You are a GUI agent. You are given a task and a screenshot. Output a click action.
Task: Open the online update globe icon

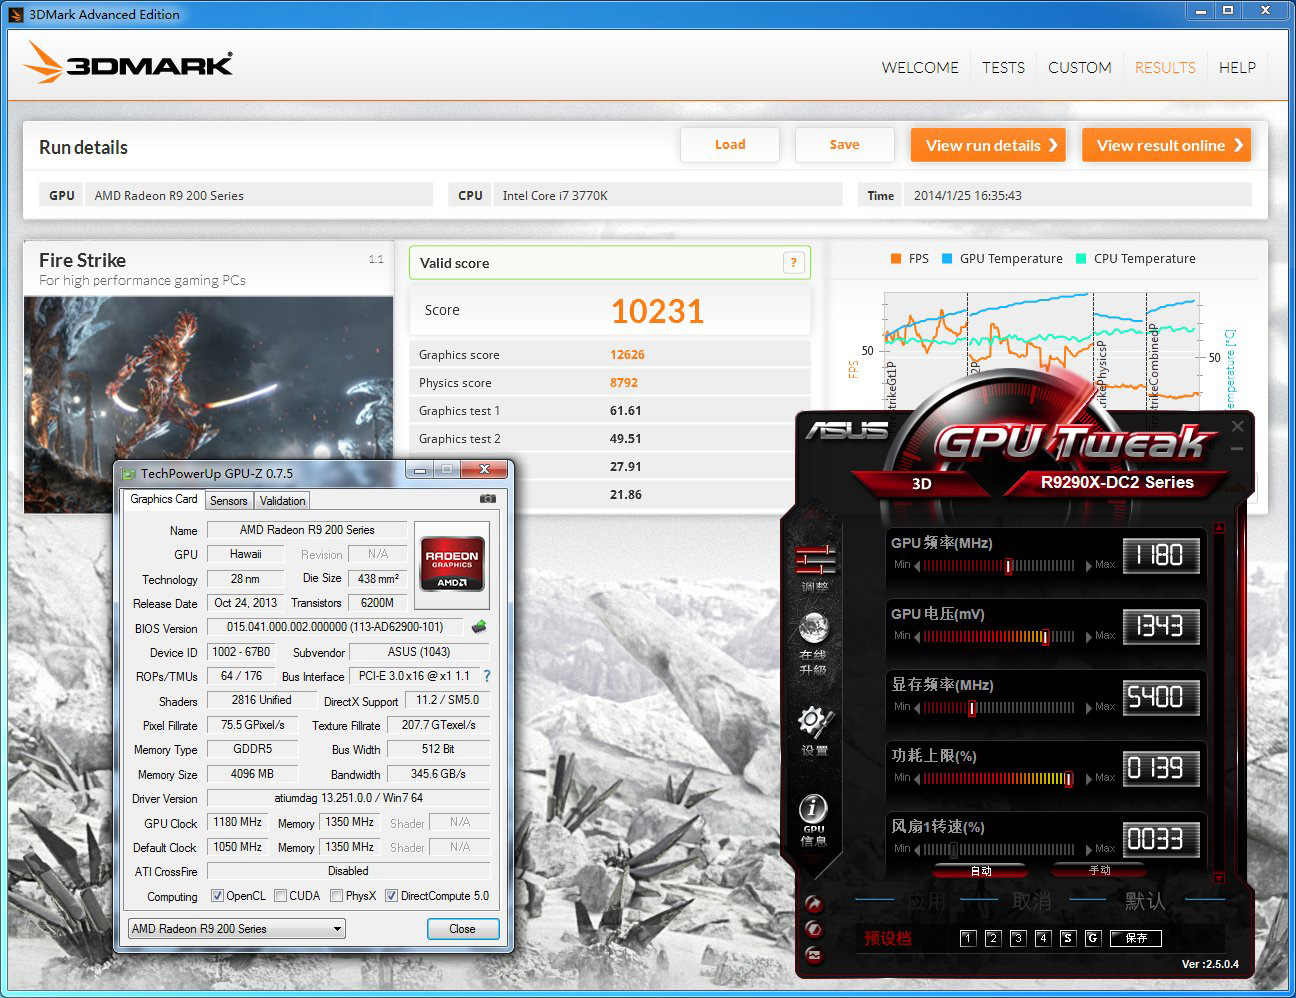(x=814, y=630)
